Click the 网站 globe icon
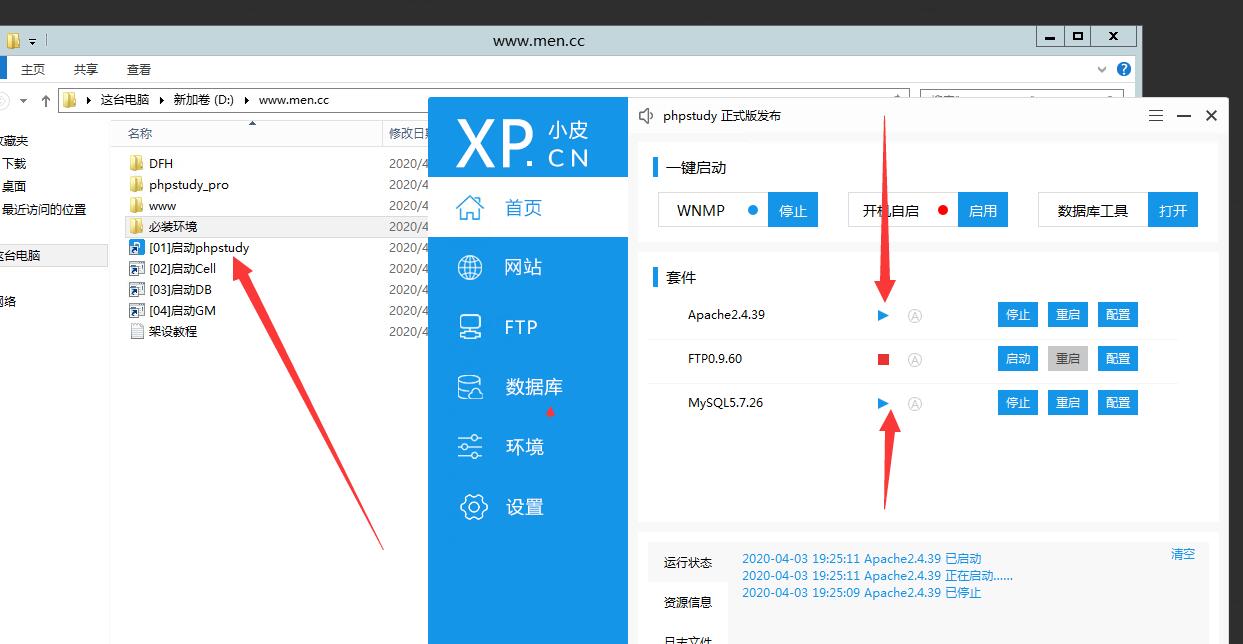1243x644 pixels. (470, 267)
